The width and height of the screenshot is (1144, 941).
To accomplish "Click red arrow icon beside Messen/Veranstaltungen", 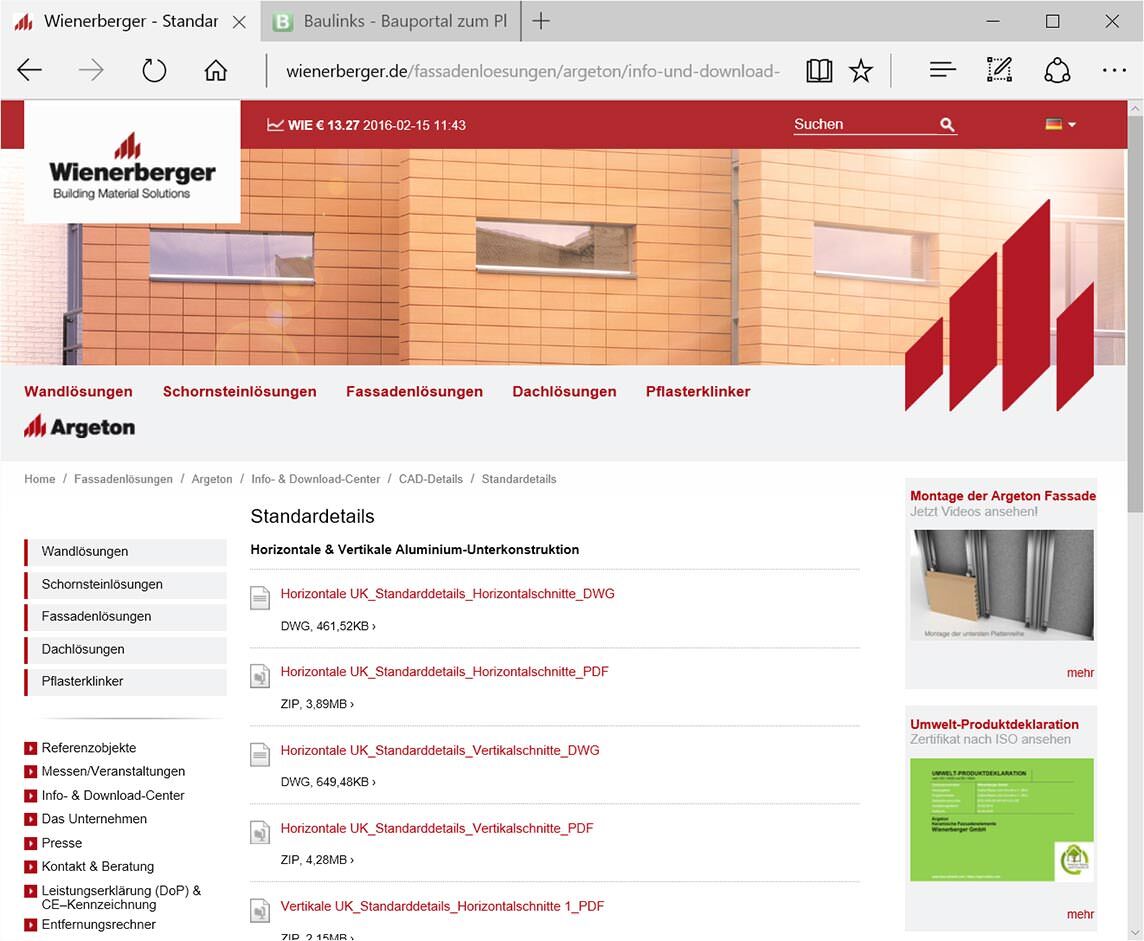I will [31, 772].
